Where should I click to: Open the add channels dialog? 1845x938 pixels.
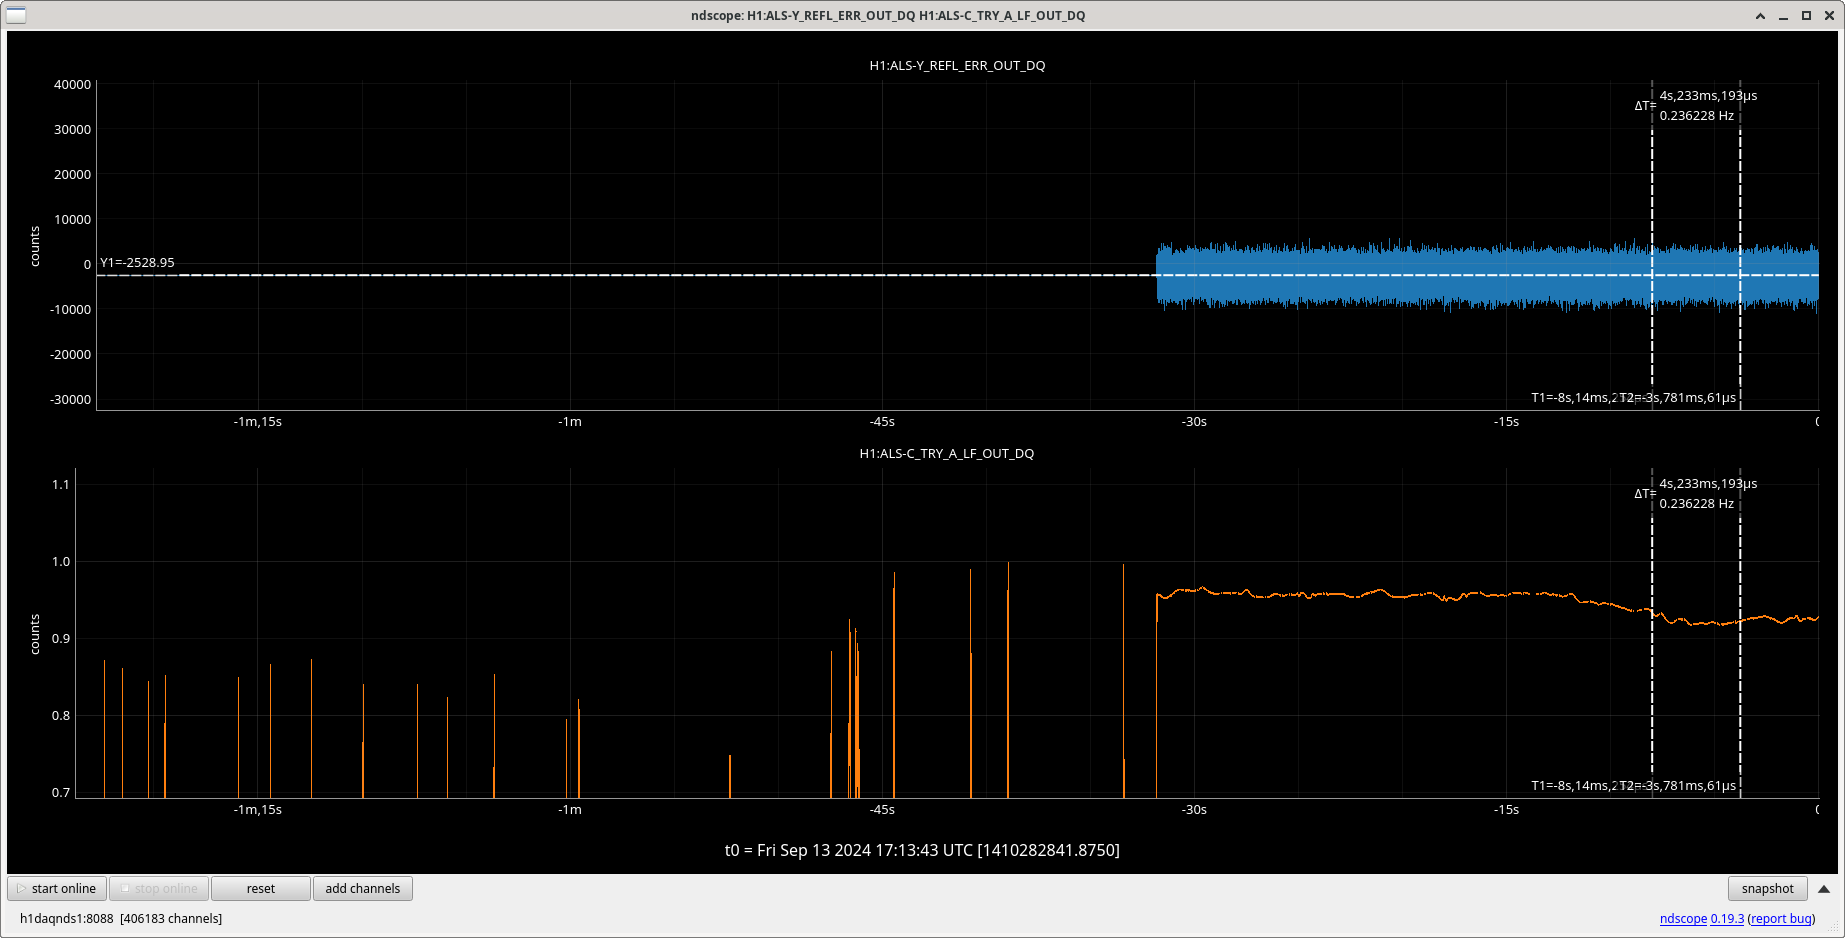[x=363, y=888]
